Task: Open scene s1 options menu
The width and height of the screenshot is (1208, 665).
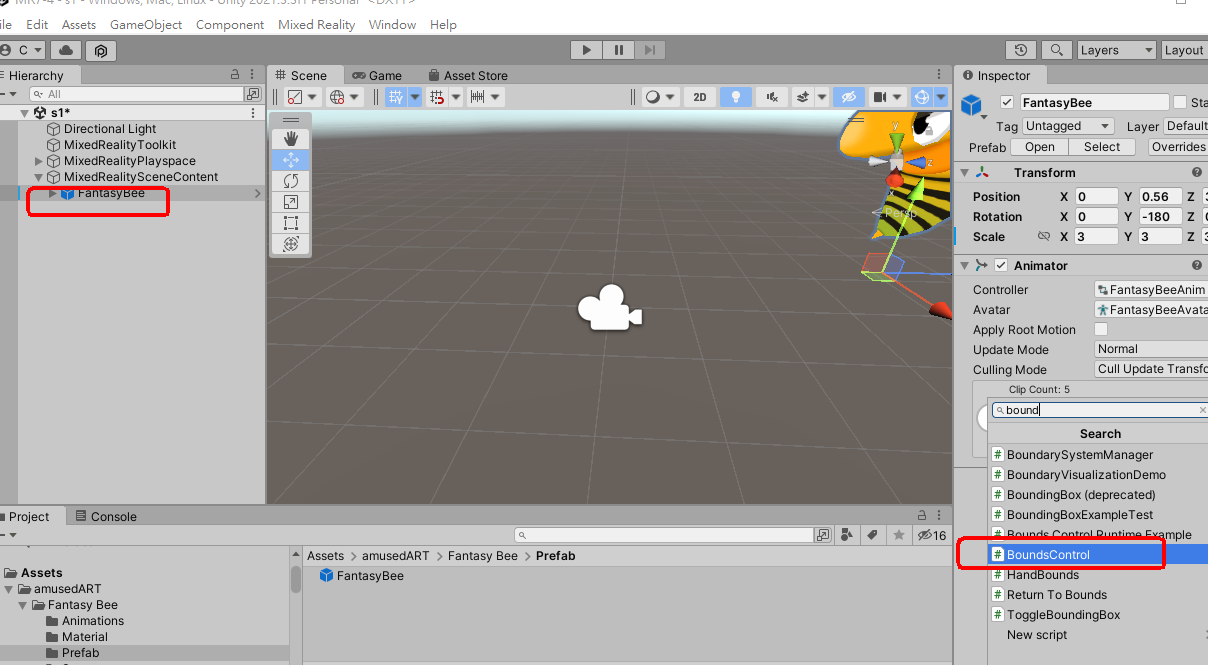Action: click(x=254, y=113)
